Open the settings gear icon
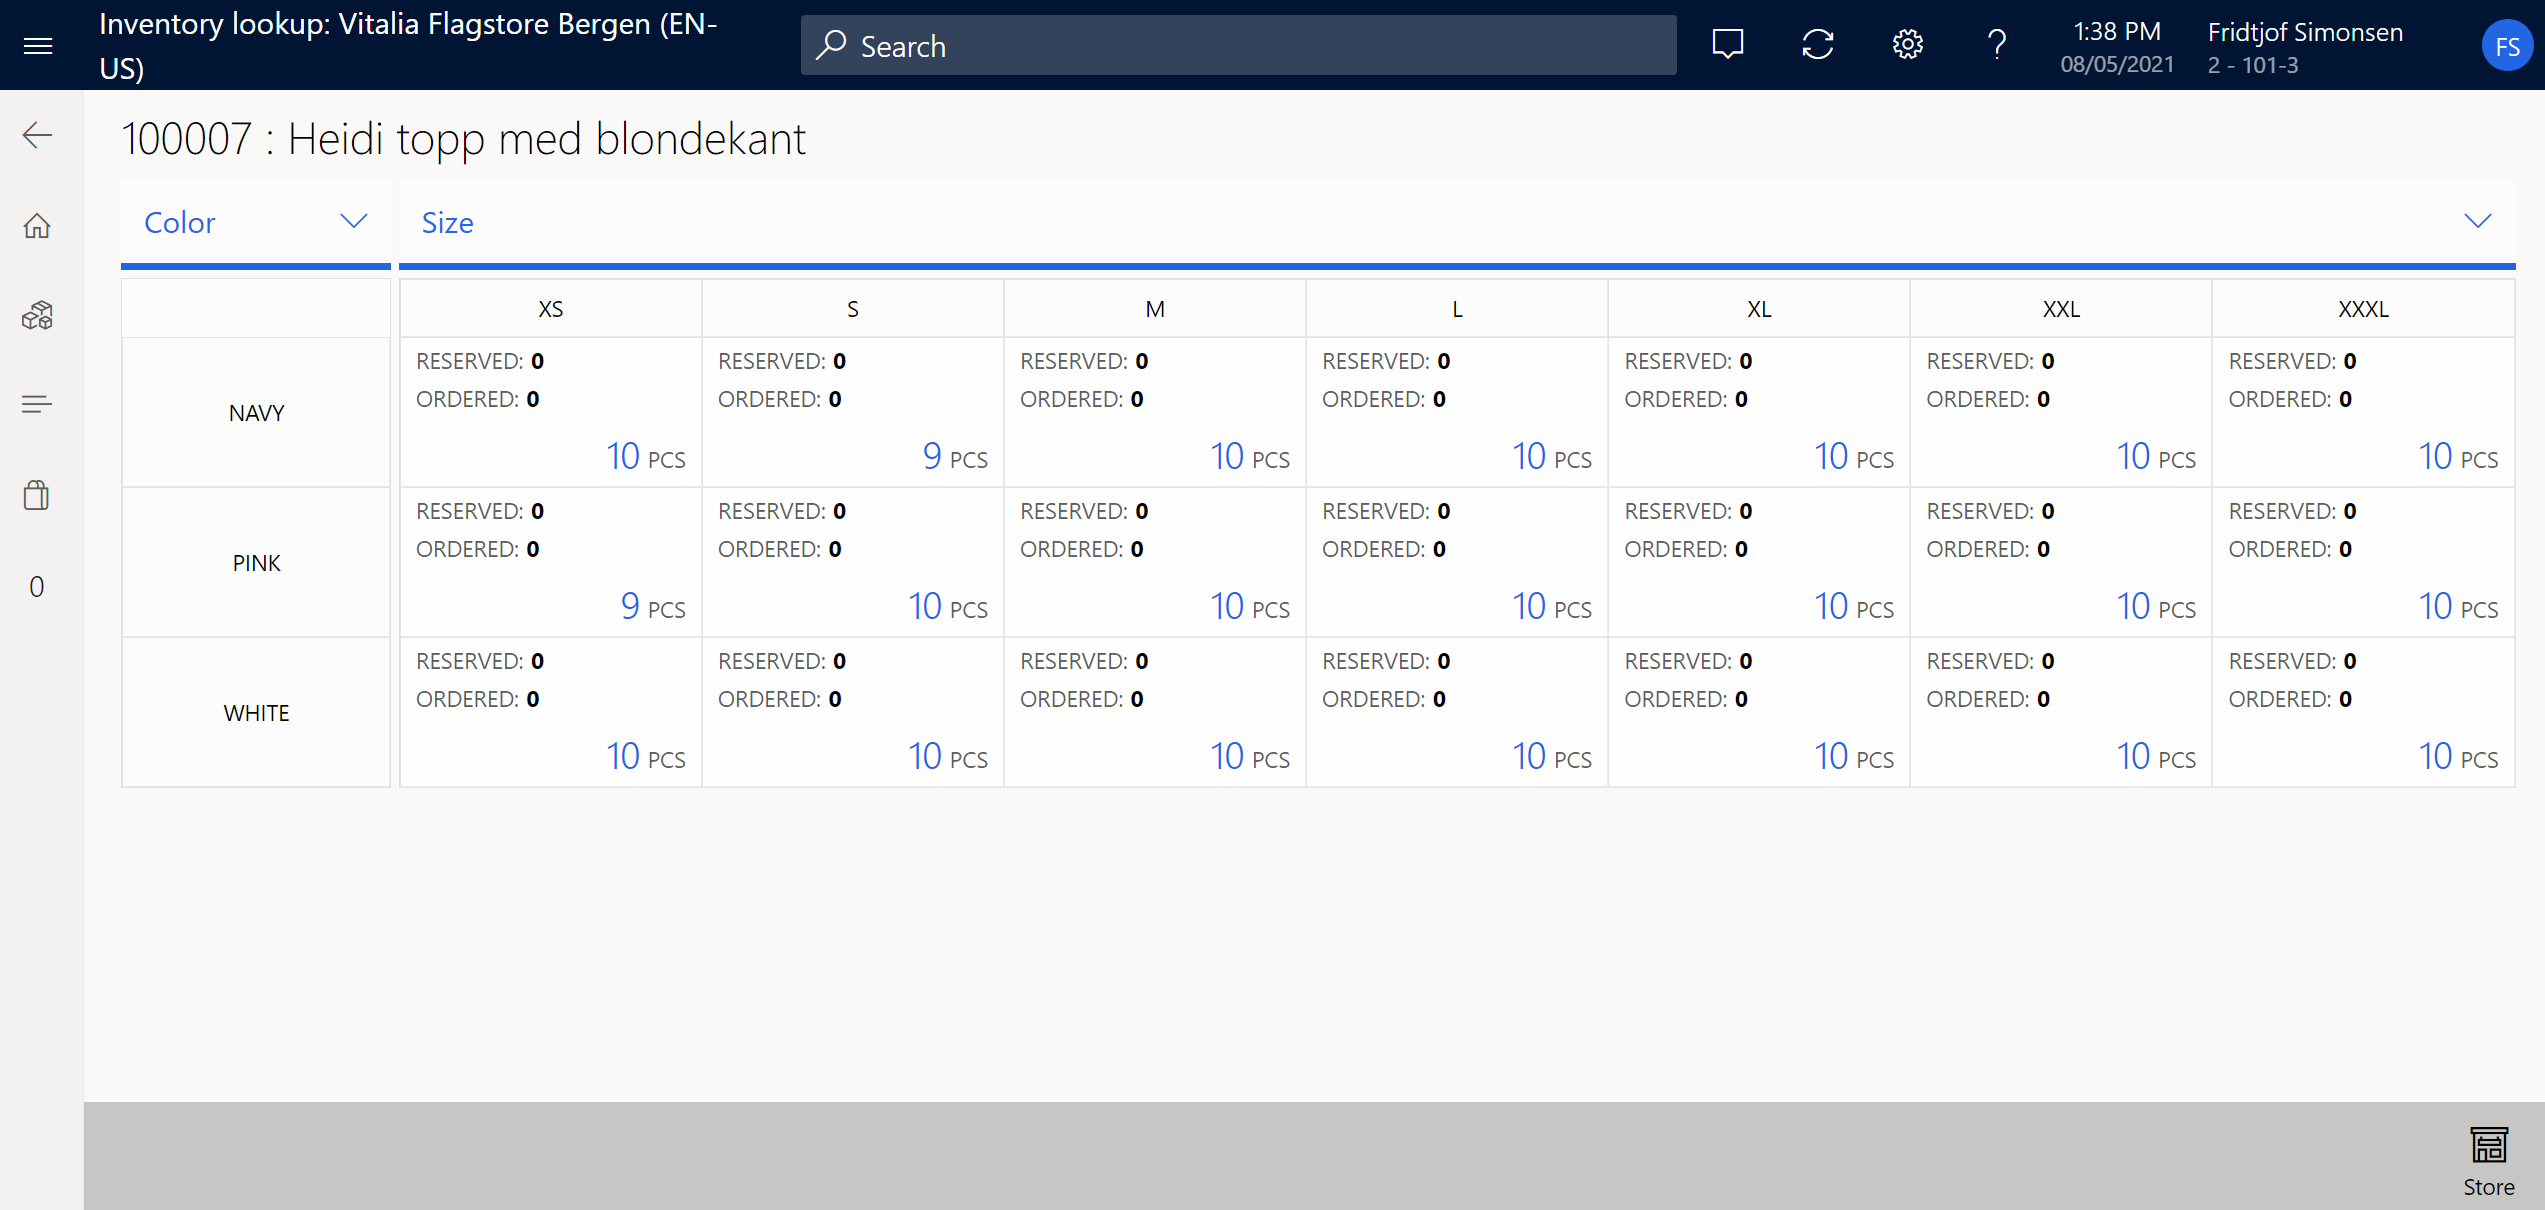The height and width of the screenshot is (1210, 2545). 1907,45
